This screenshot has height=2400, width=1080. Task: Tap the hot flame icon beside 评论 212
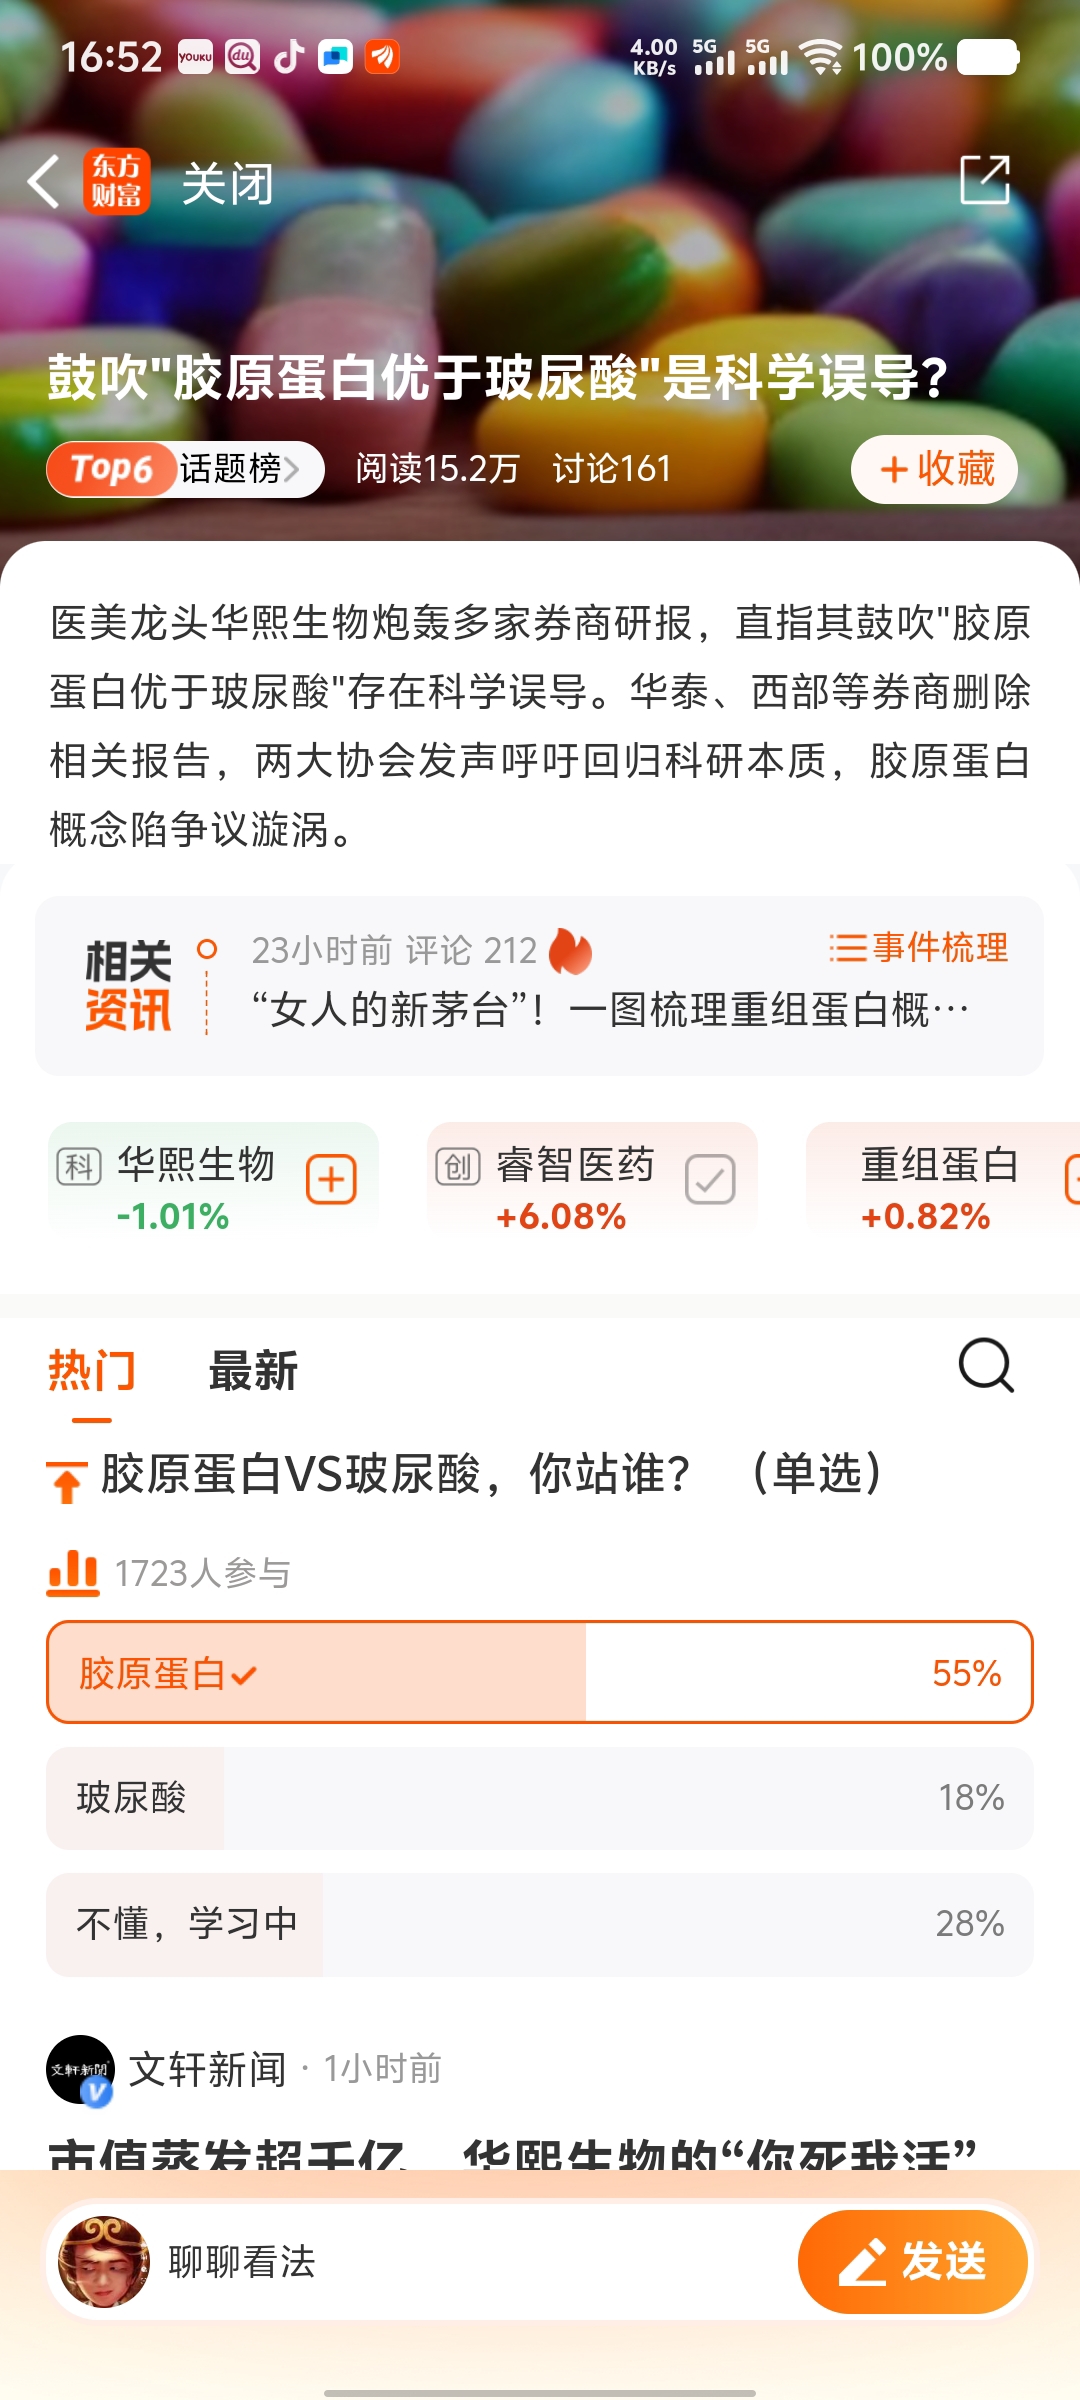[571, 950]
